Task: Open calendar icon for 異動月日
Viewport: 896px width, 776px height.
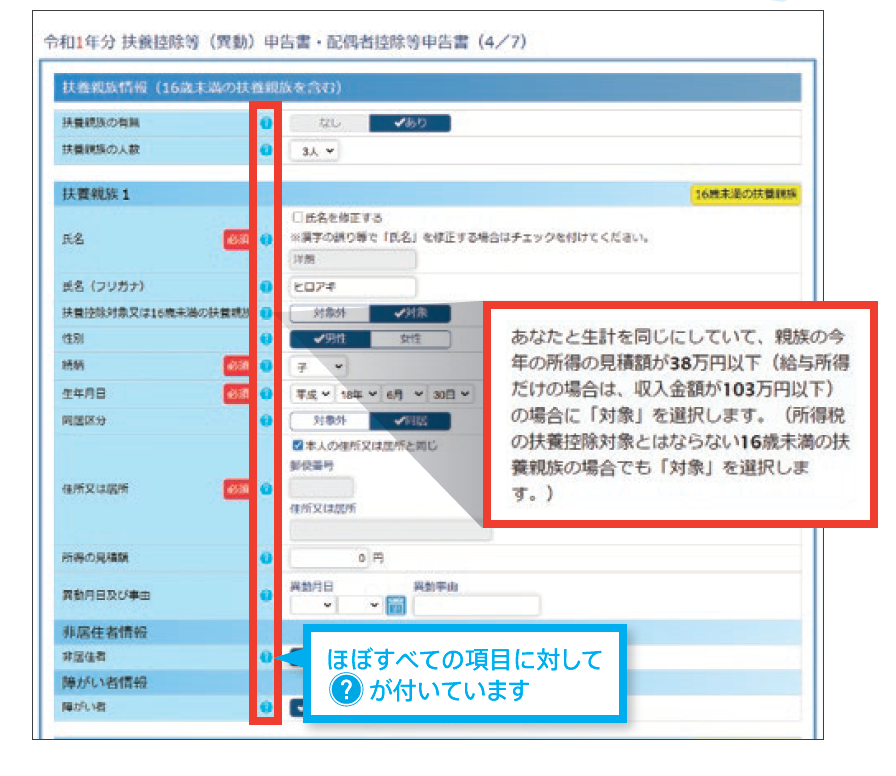Action: pyautogui.click(x=395, y=605)
